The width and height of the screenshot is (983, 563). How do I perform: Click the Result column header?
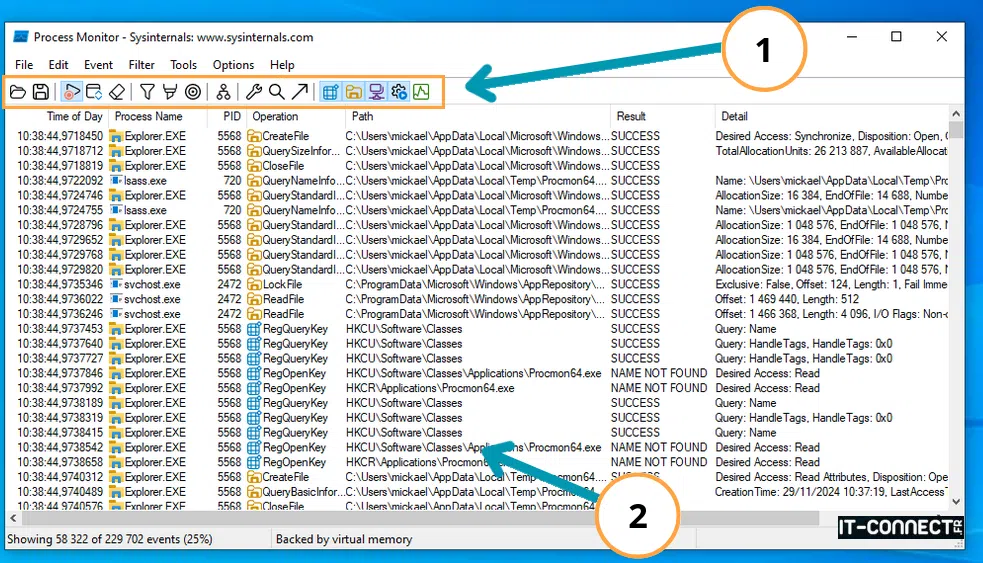(631, 117)
